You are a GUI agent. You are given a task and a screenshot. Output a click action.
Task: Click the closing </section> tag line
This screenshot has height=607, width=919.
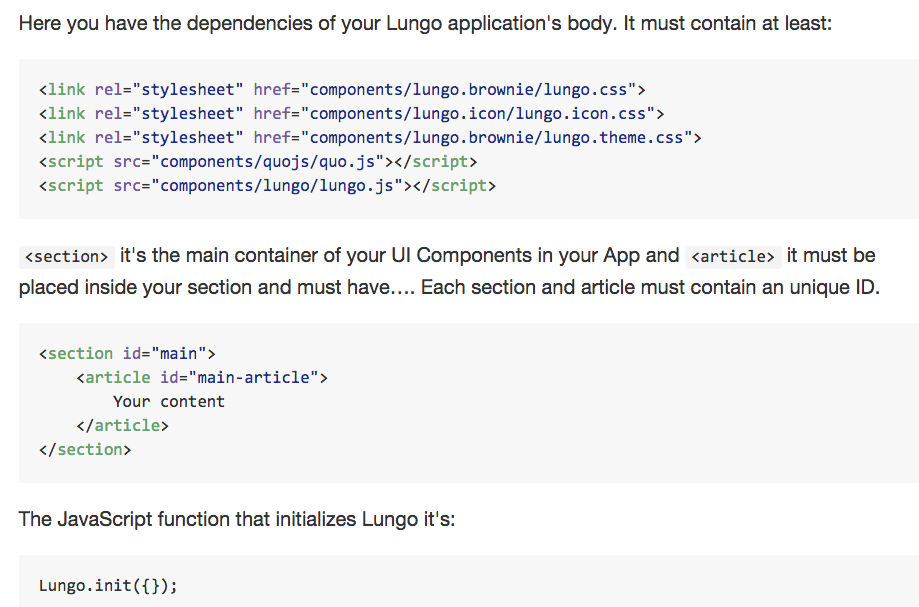[85, 450]
